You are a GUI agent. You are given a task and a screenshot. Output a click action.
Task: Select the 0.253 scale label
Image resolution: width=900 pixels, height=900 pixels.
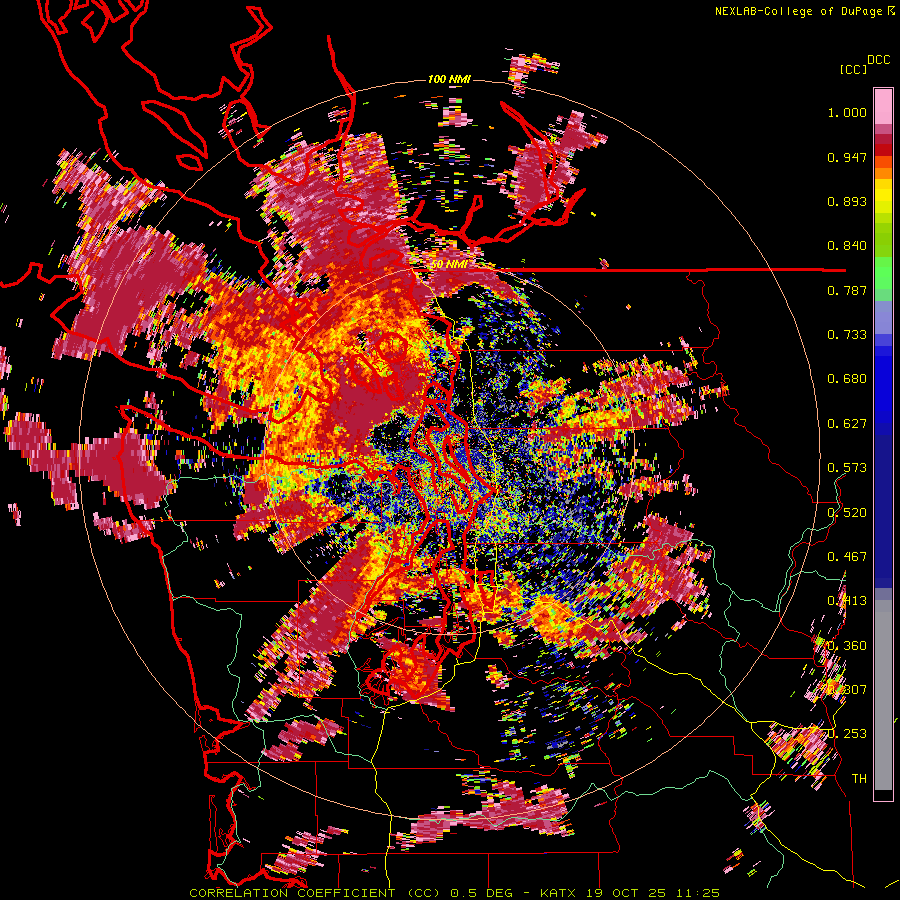coord(847,734)
